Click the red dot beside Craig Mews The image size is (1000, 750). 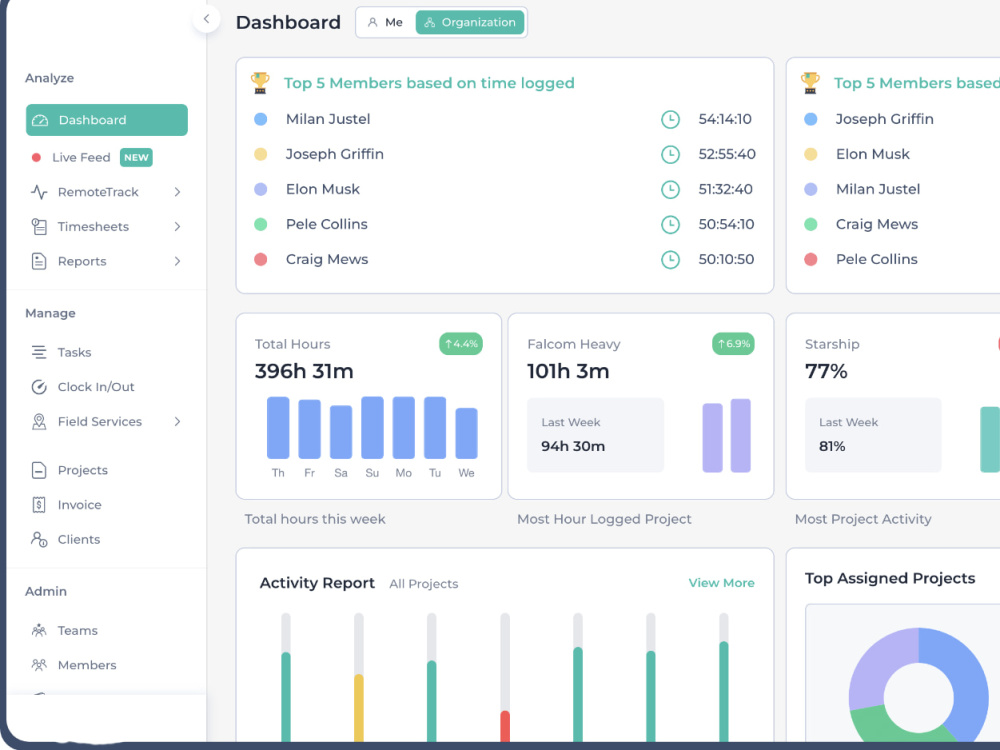[x=260, y=260]
